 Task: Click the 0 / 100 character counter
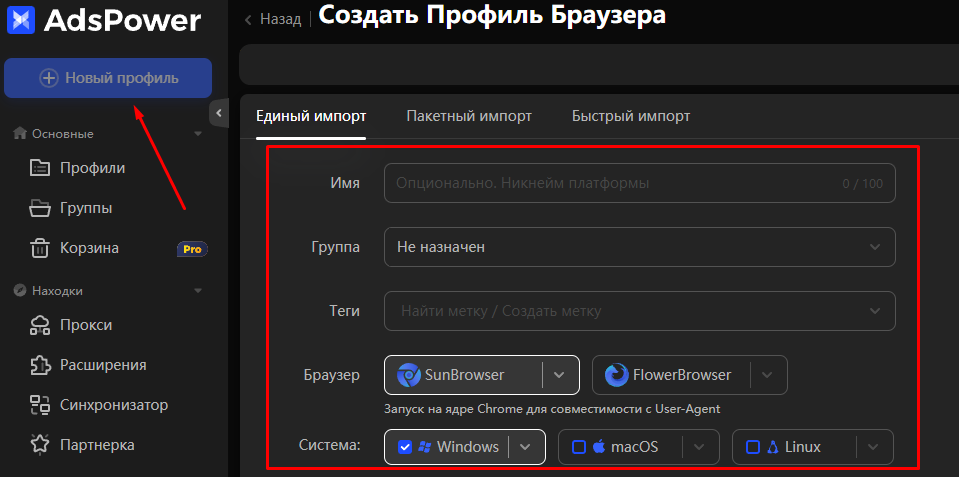click(x=862, y=183)
